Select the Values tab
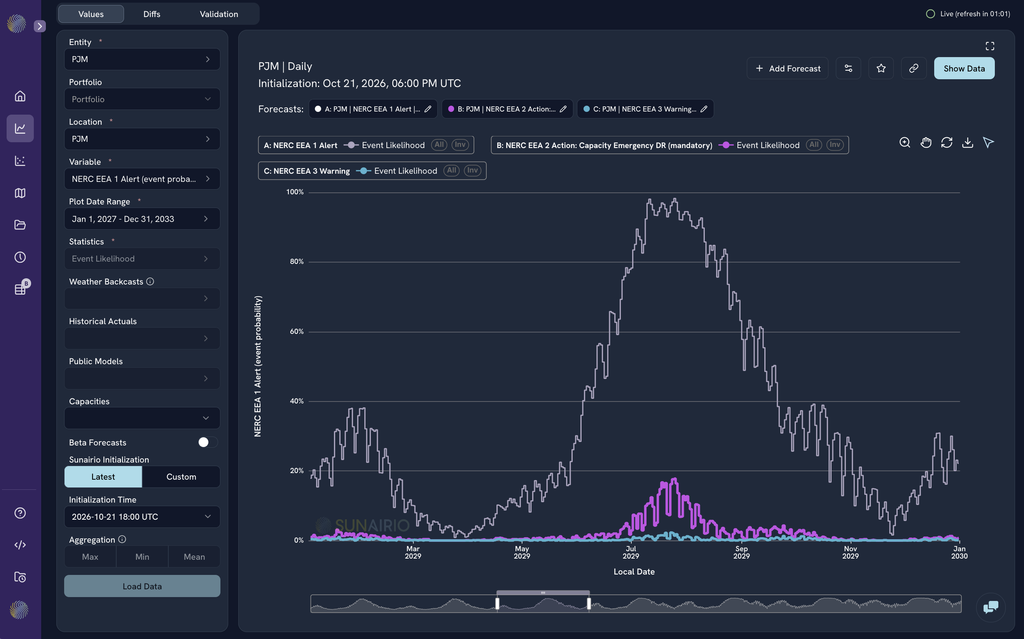 pos(91,14)
